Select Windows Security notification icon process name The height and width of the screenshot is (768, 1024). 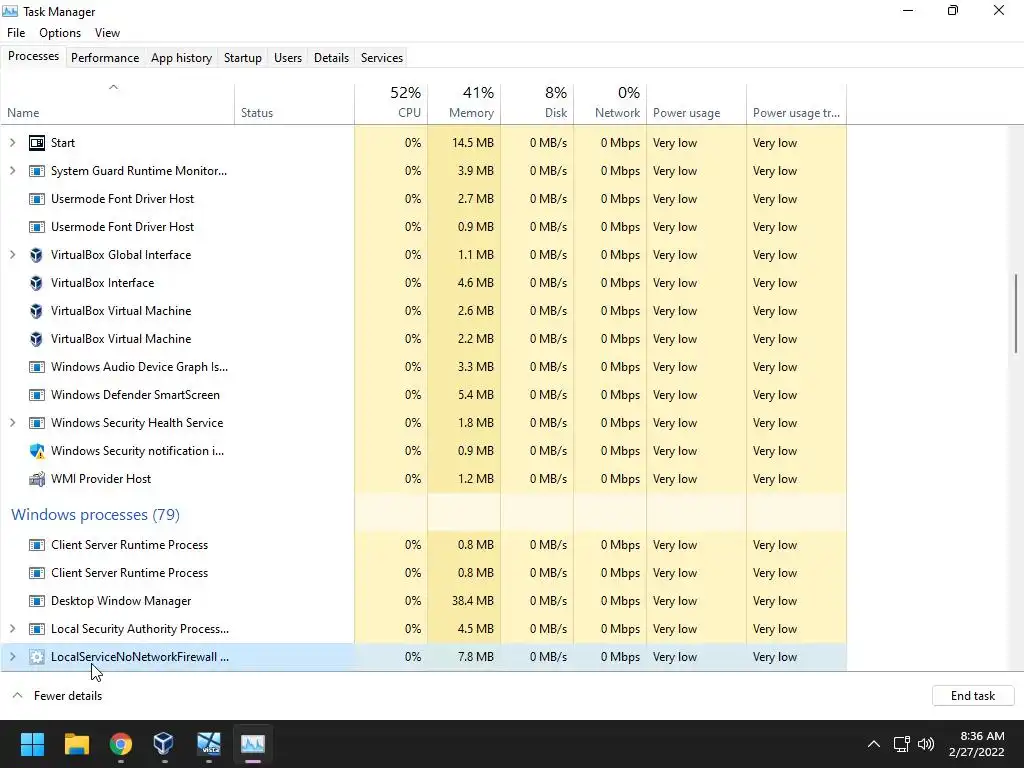coord(137,451)
